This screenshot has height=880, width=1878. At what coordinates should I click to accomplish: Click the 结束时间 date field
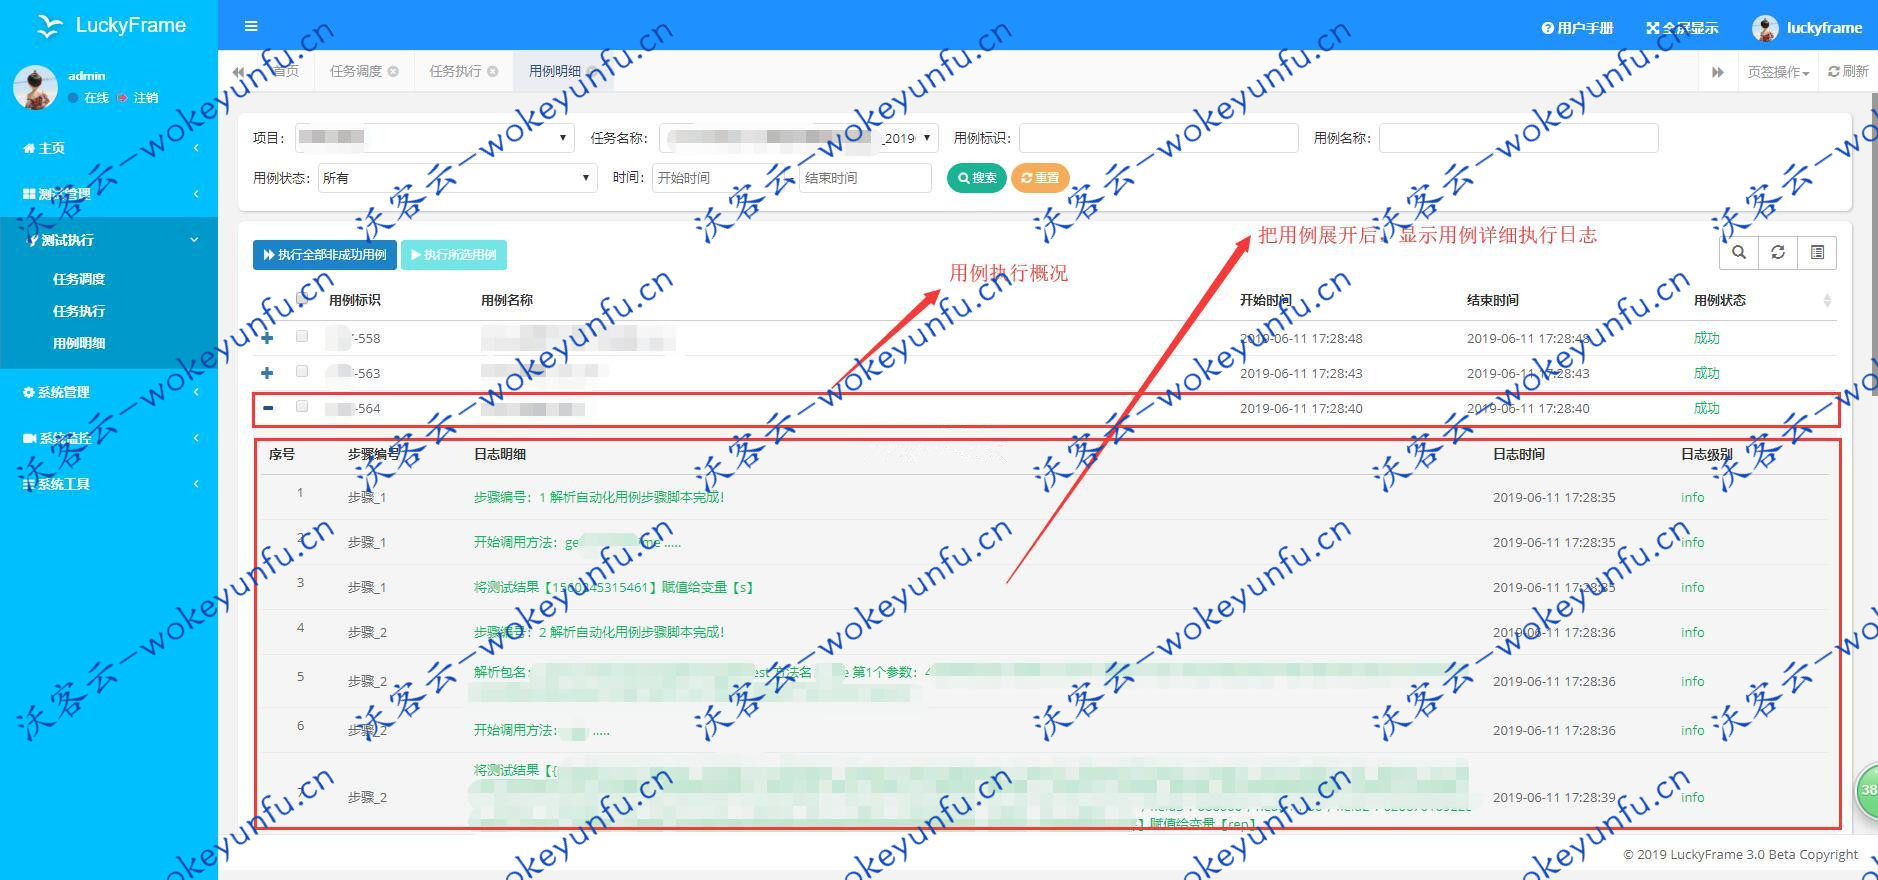point(865,178)
